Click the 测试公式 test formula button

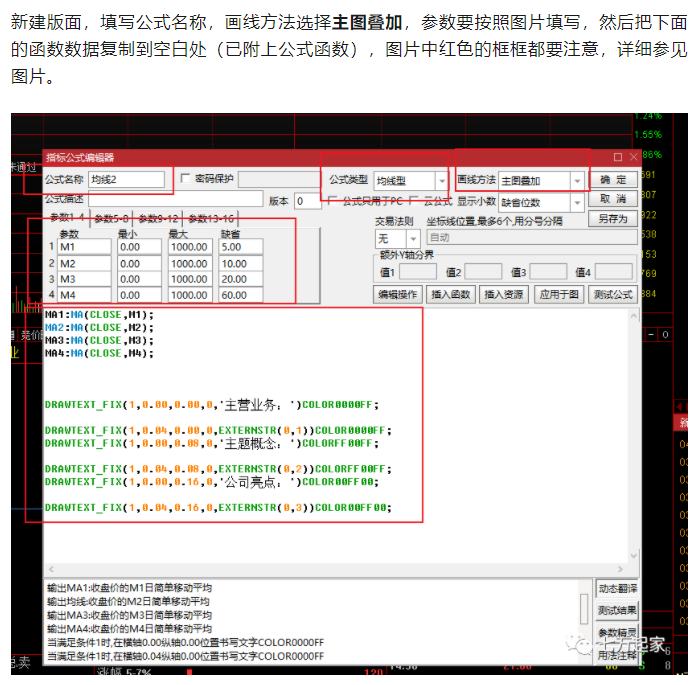(x=613, y=295)
